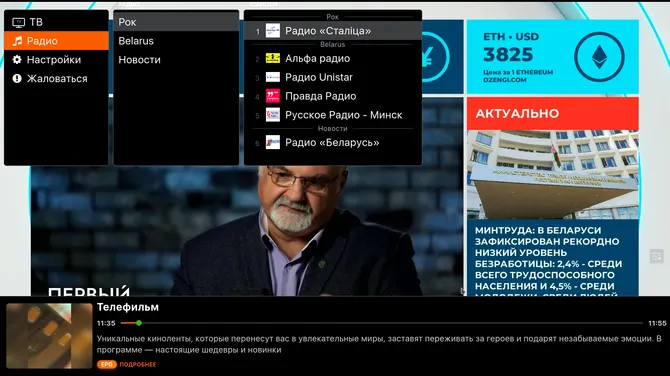Click the music note Радио icon
670x376 pixels.
(18, 41)
